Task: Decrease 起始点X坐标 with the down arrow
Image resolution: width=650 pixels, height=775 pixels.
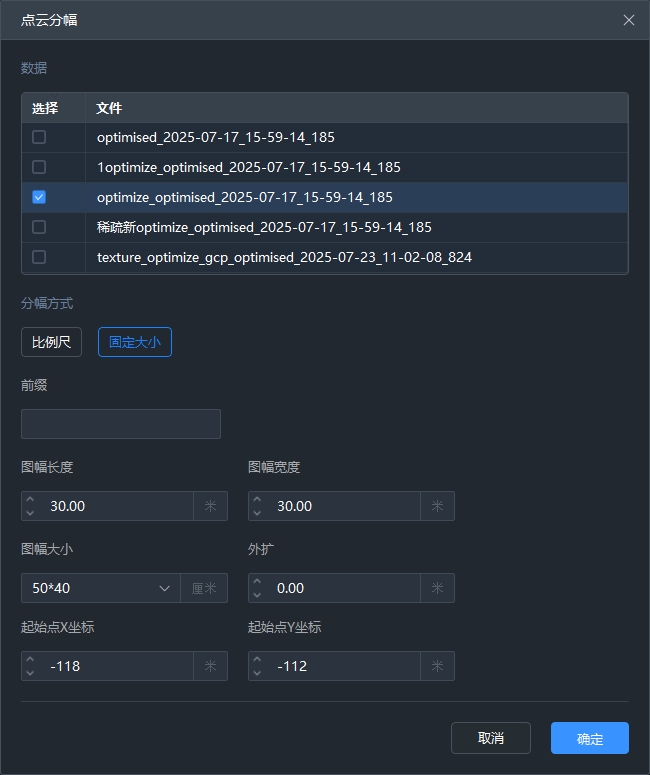Action: coord(30,673)
